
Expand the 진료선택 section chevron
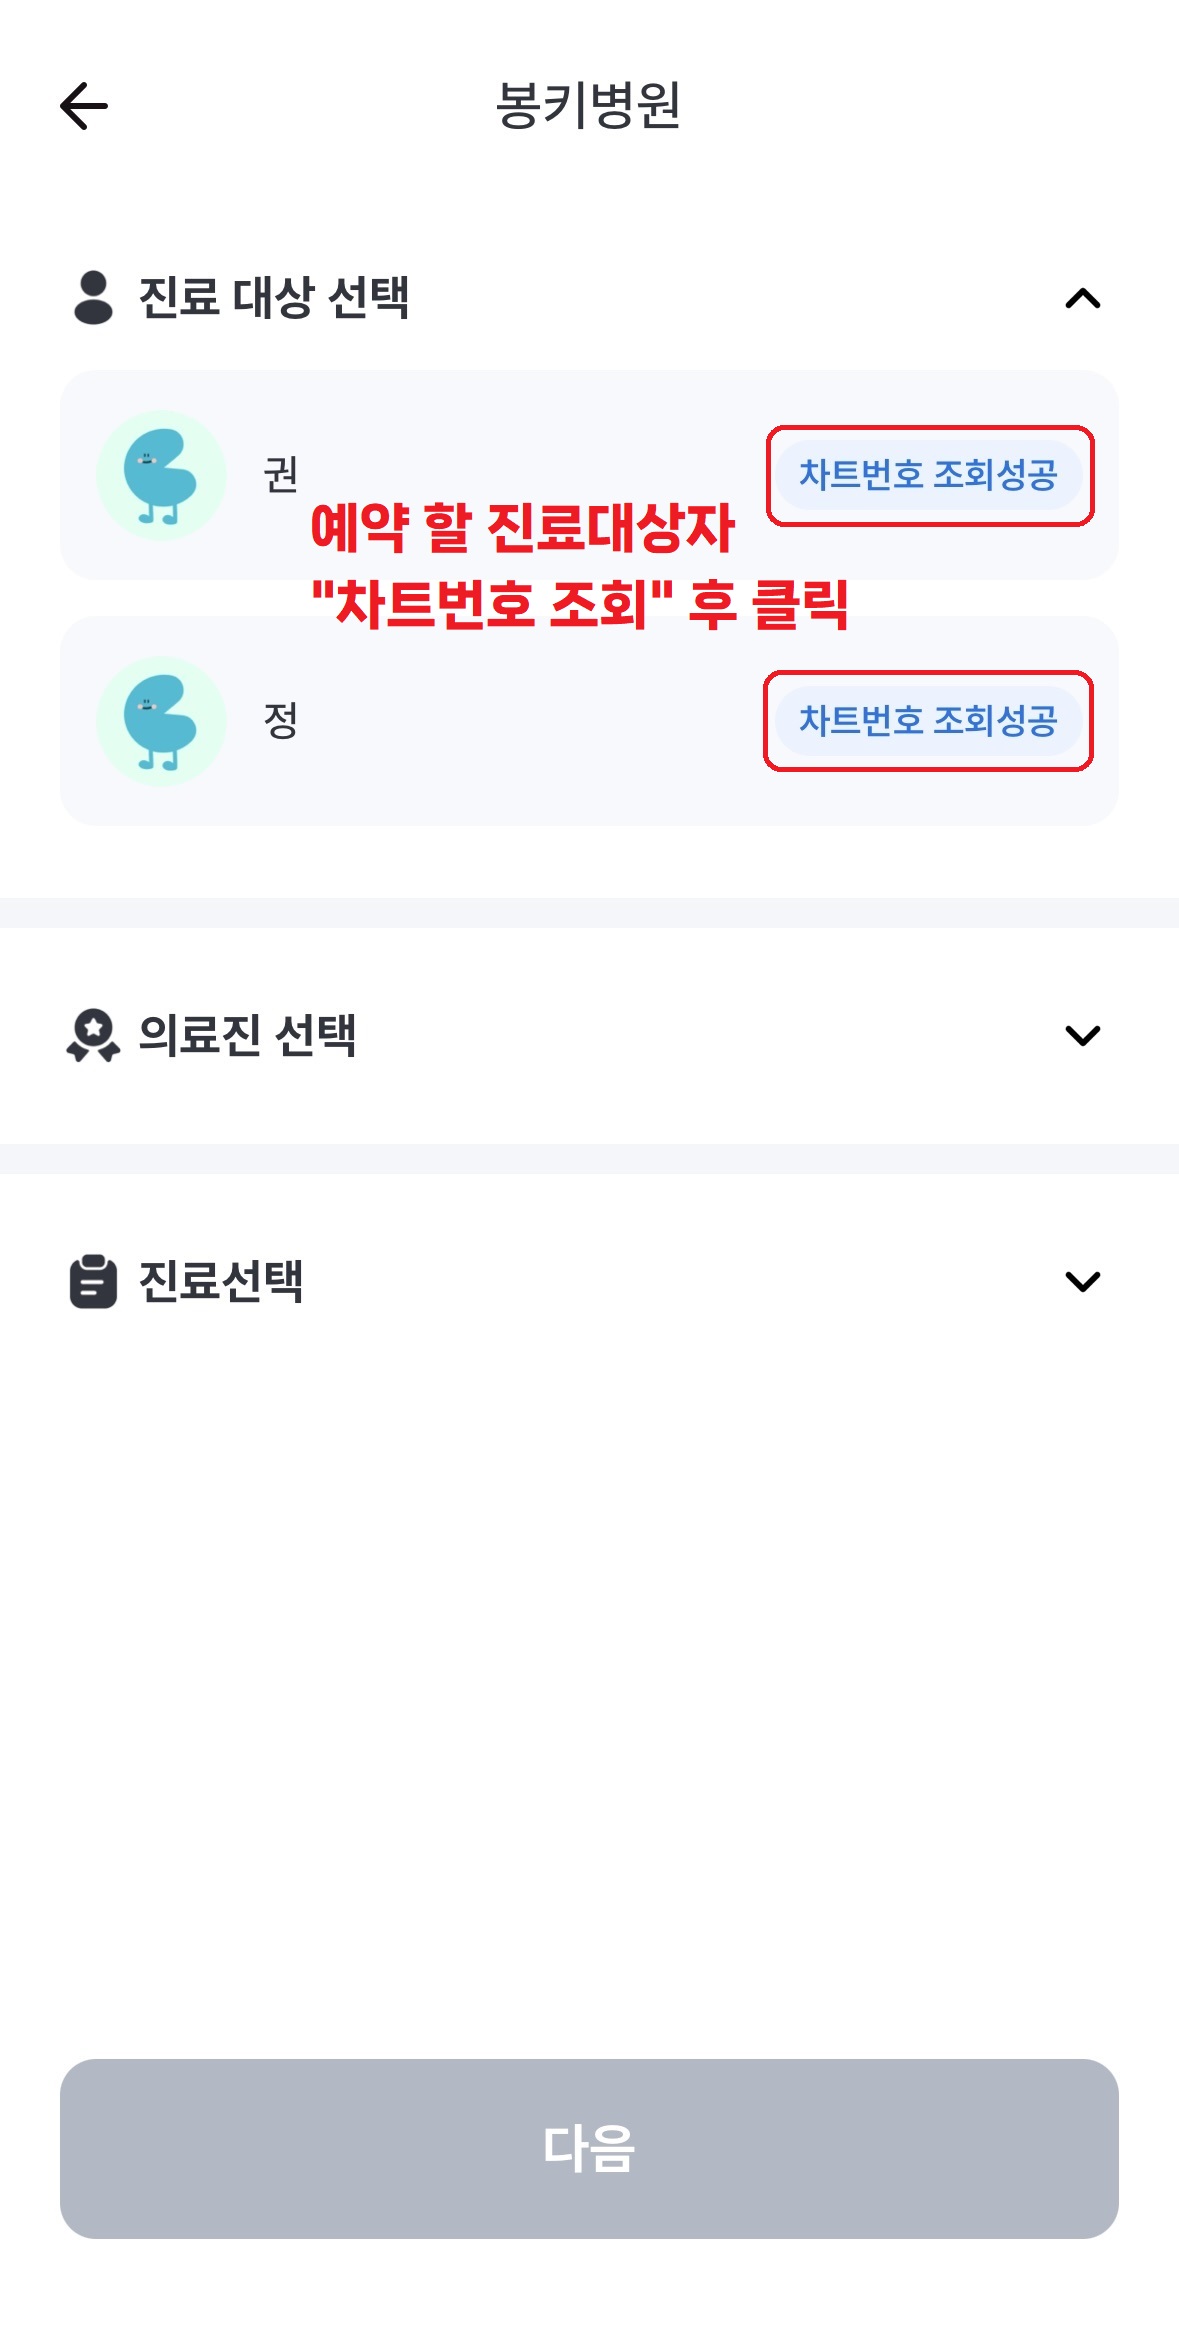click(1082, 1281)
